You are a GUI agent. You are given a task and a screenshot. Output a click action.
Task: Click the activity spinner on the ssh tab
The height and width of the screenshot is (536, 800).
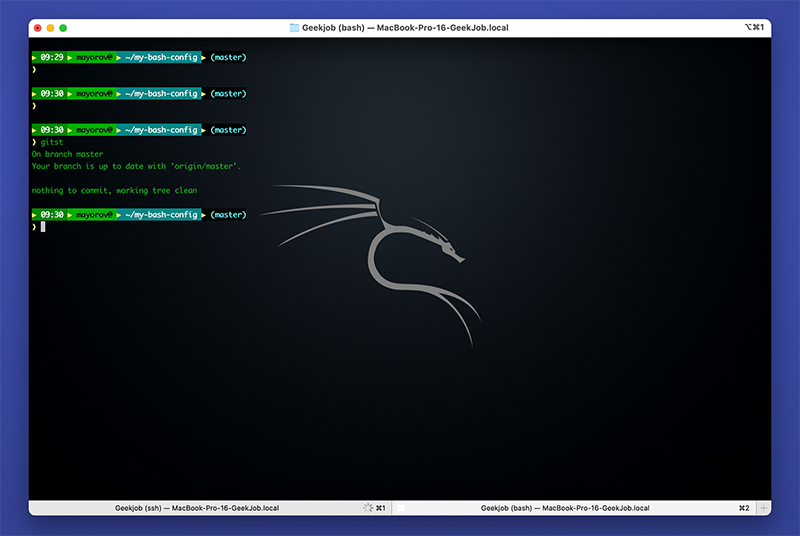coord(368,508)
